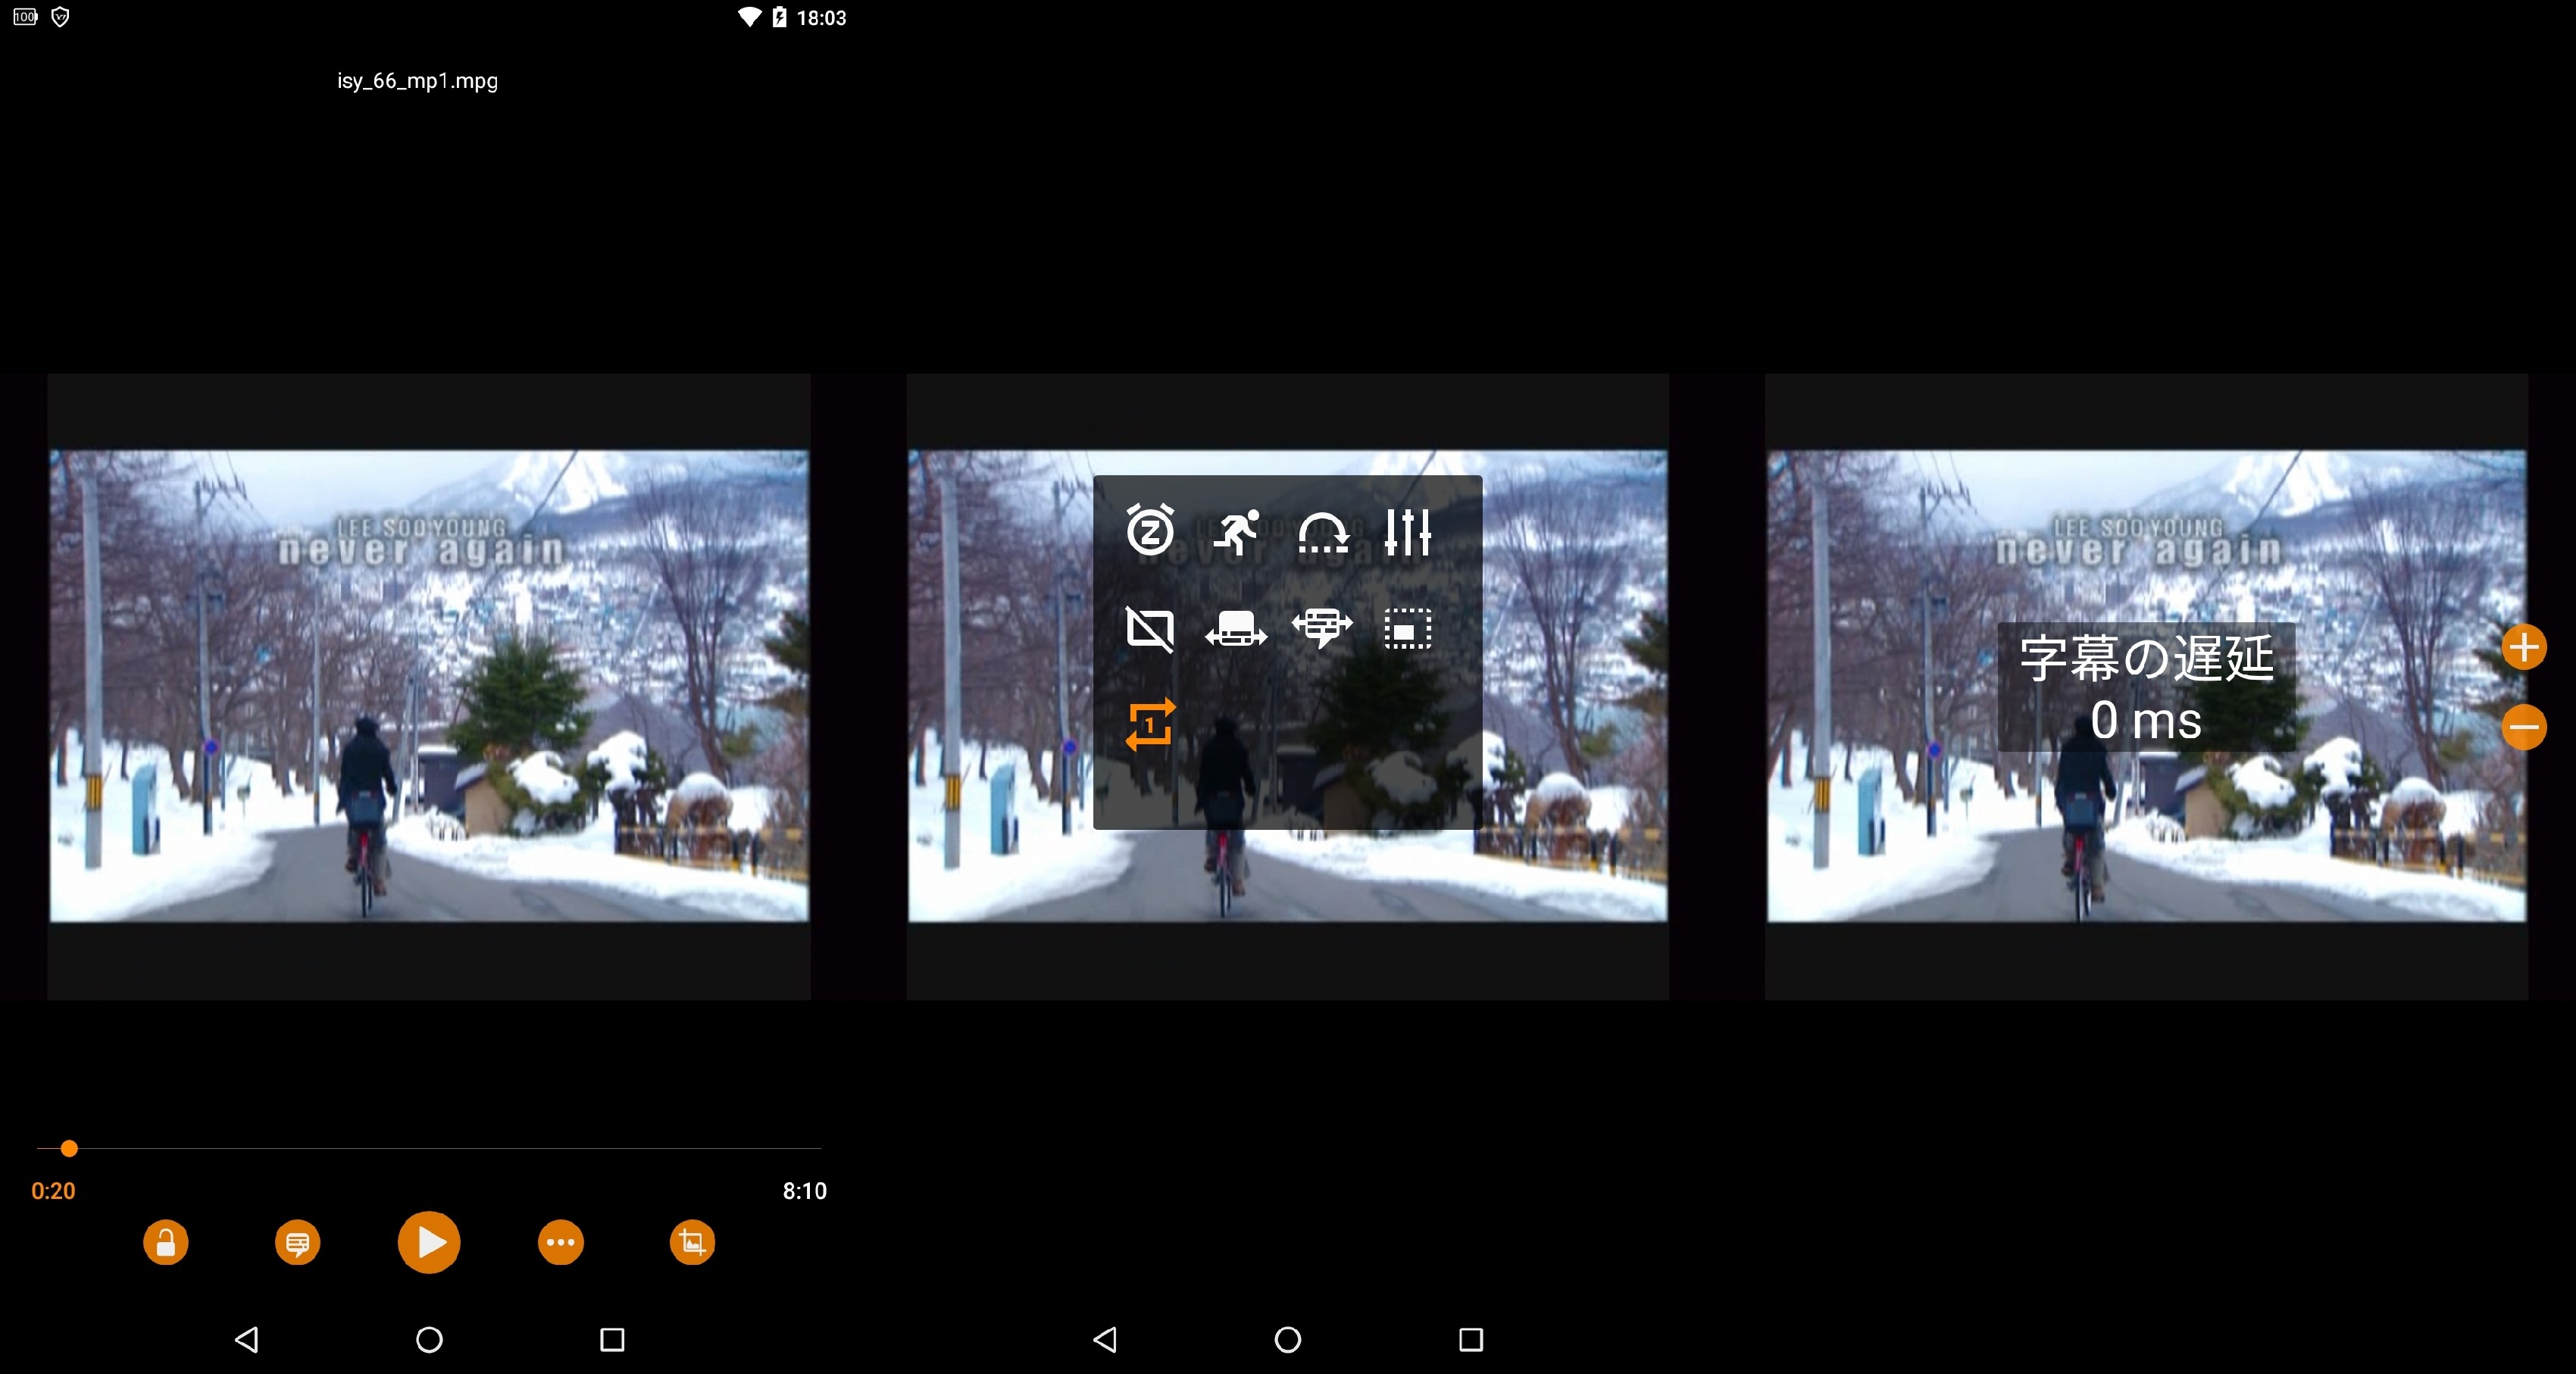This screenshot has height=1374, width=2576.
Task: Open the equalizer sliders icon
Action: pos(1407,531)
